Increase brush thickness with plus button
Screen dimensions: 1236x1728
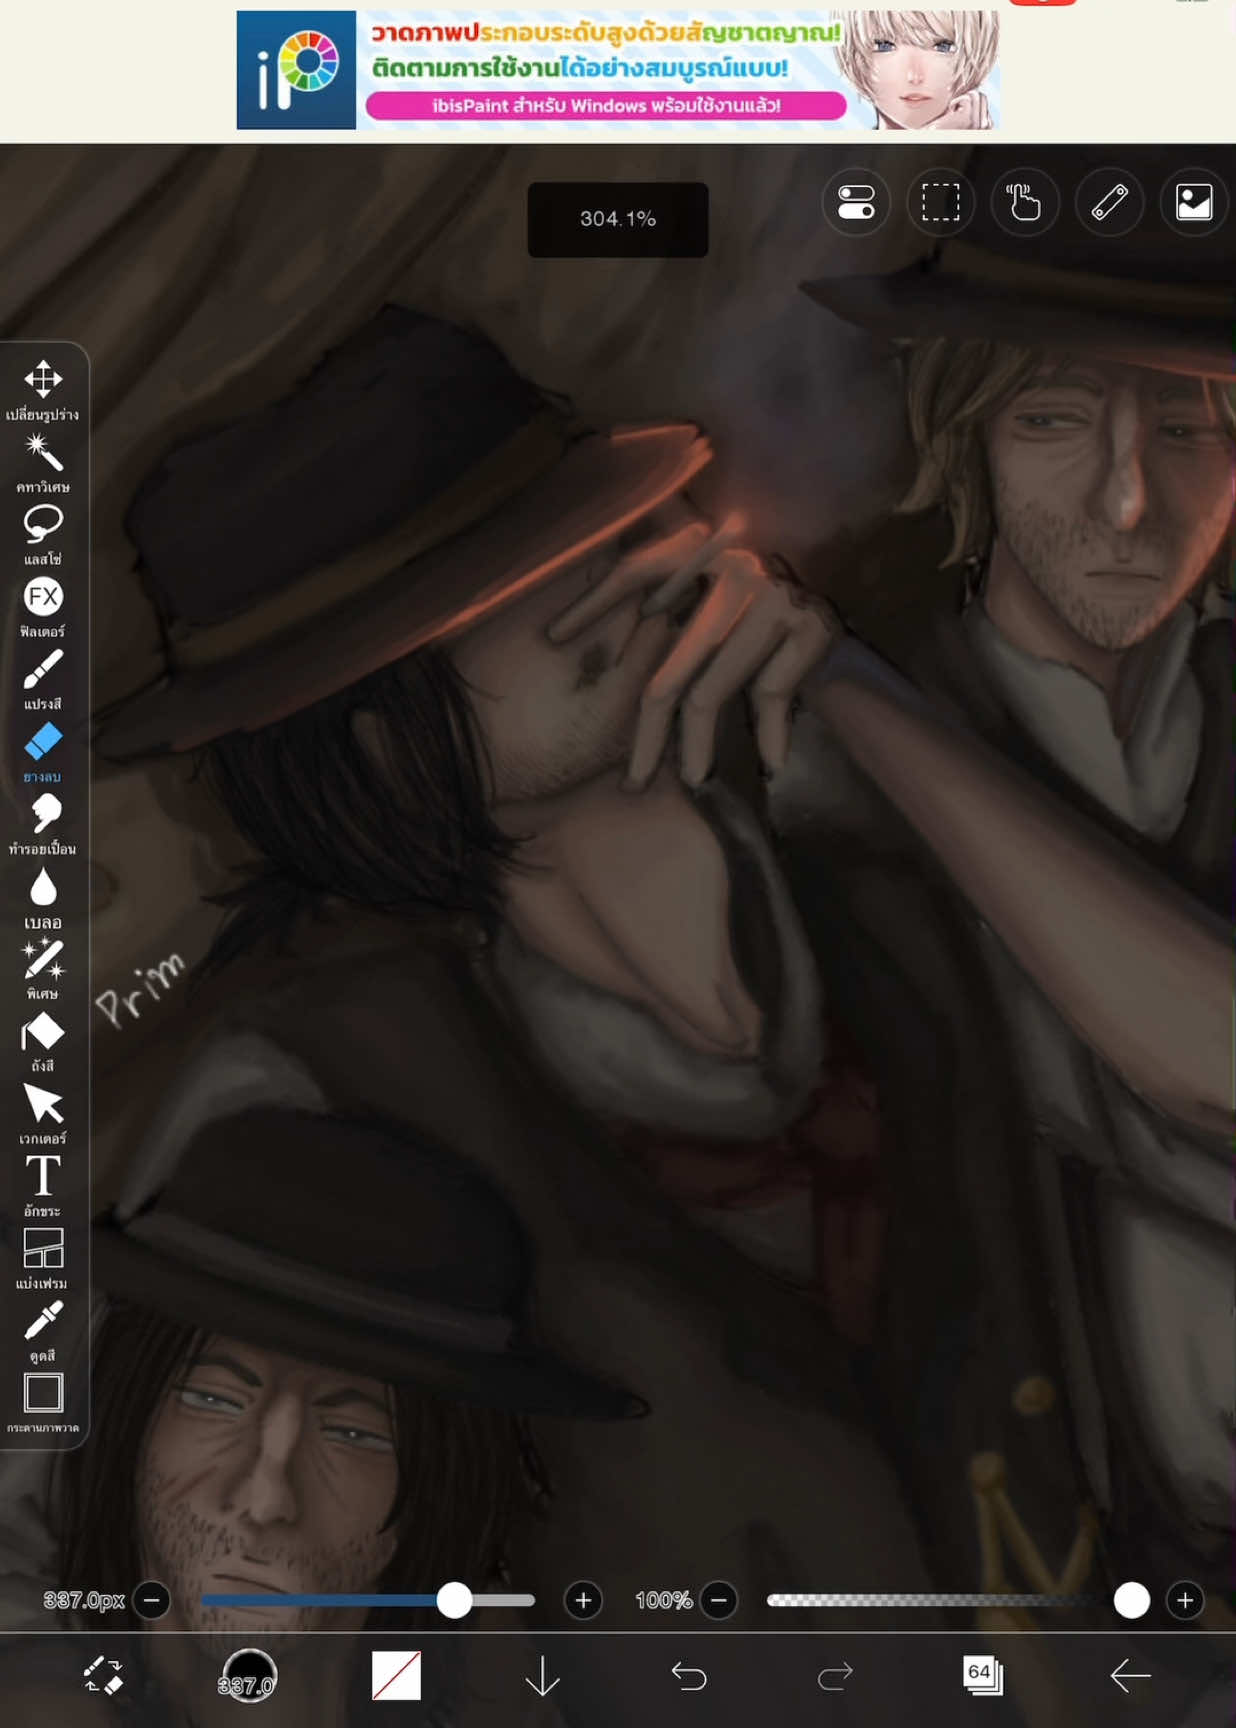tap(583, 1600)
